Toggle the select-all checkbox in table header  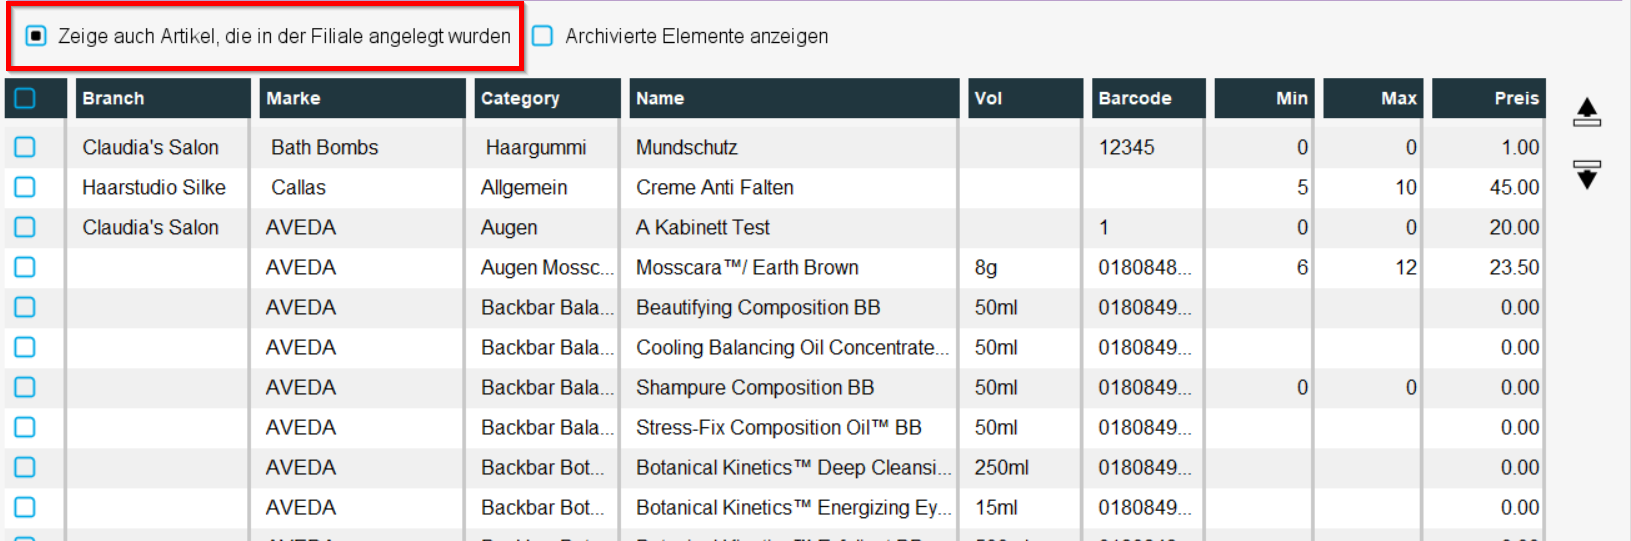pos(25,98)
